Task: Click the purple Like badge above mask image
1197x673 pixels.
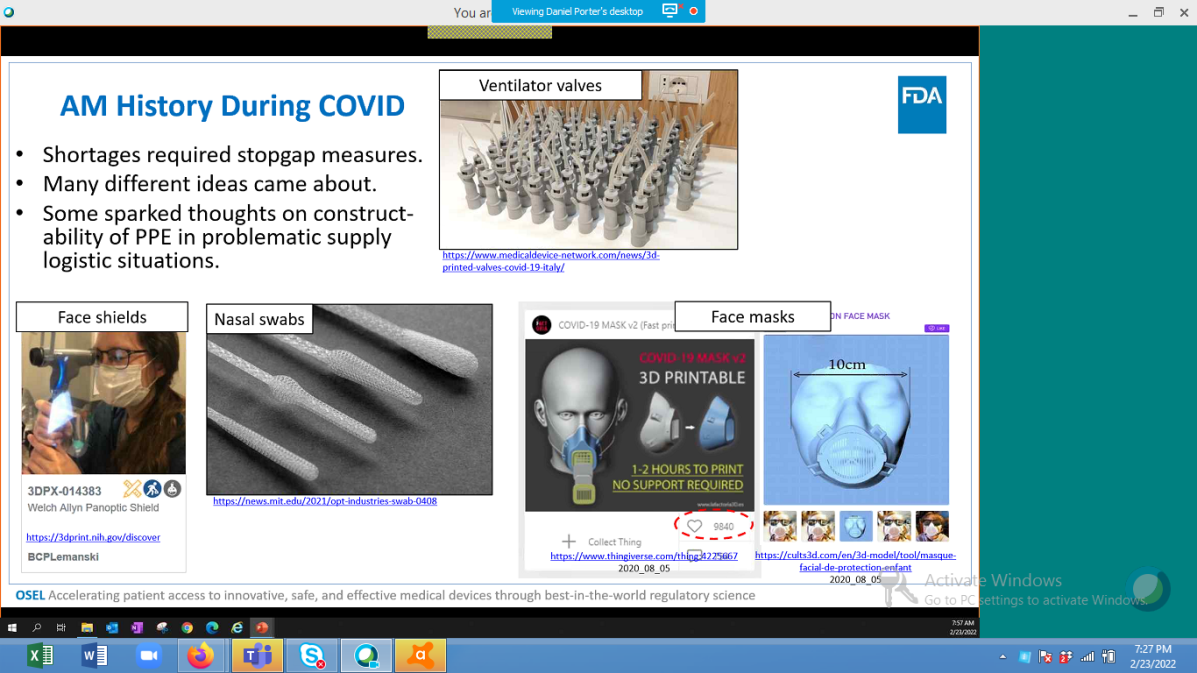Action: pos(937,328)
